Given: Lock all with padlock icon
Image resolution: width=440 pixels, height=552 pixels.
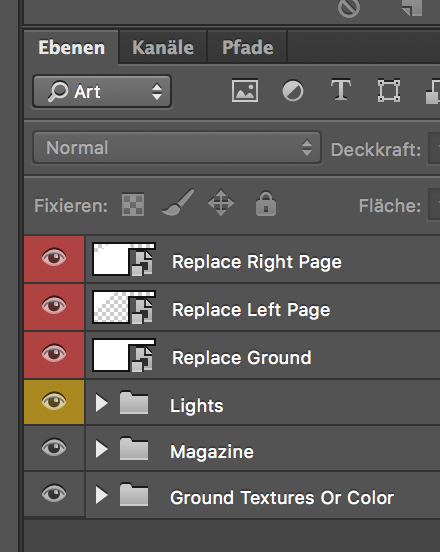Looking at the screenshot, I should 266,203.
